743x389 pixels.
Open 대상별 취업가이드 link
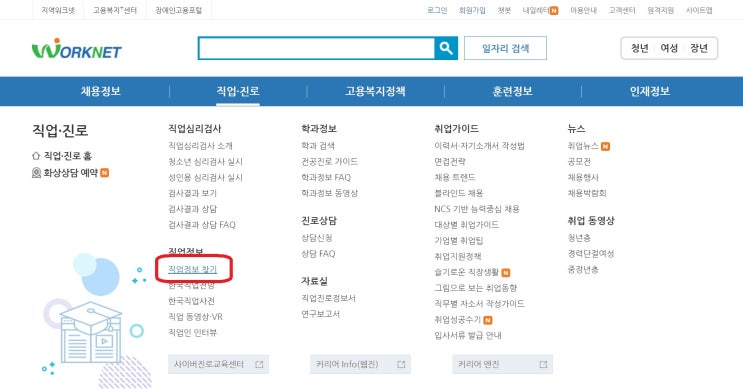[466, 225]
